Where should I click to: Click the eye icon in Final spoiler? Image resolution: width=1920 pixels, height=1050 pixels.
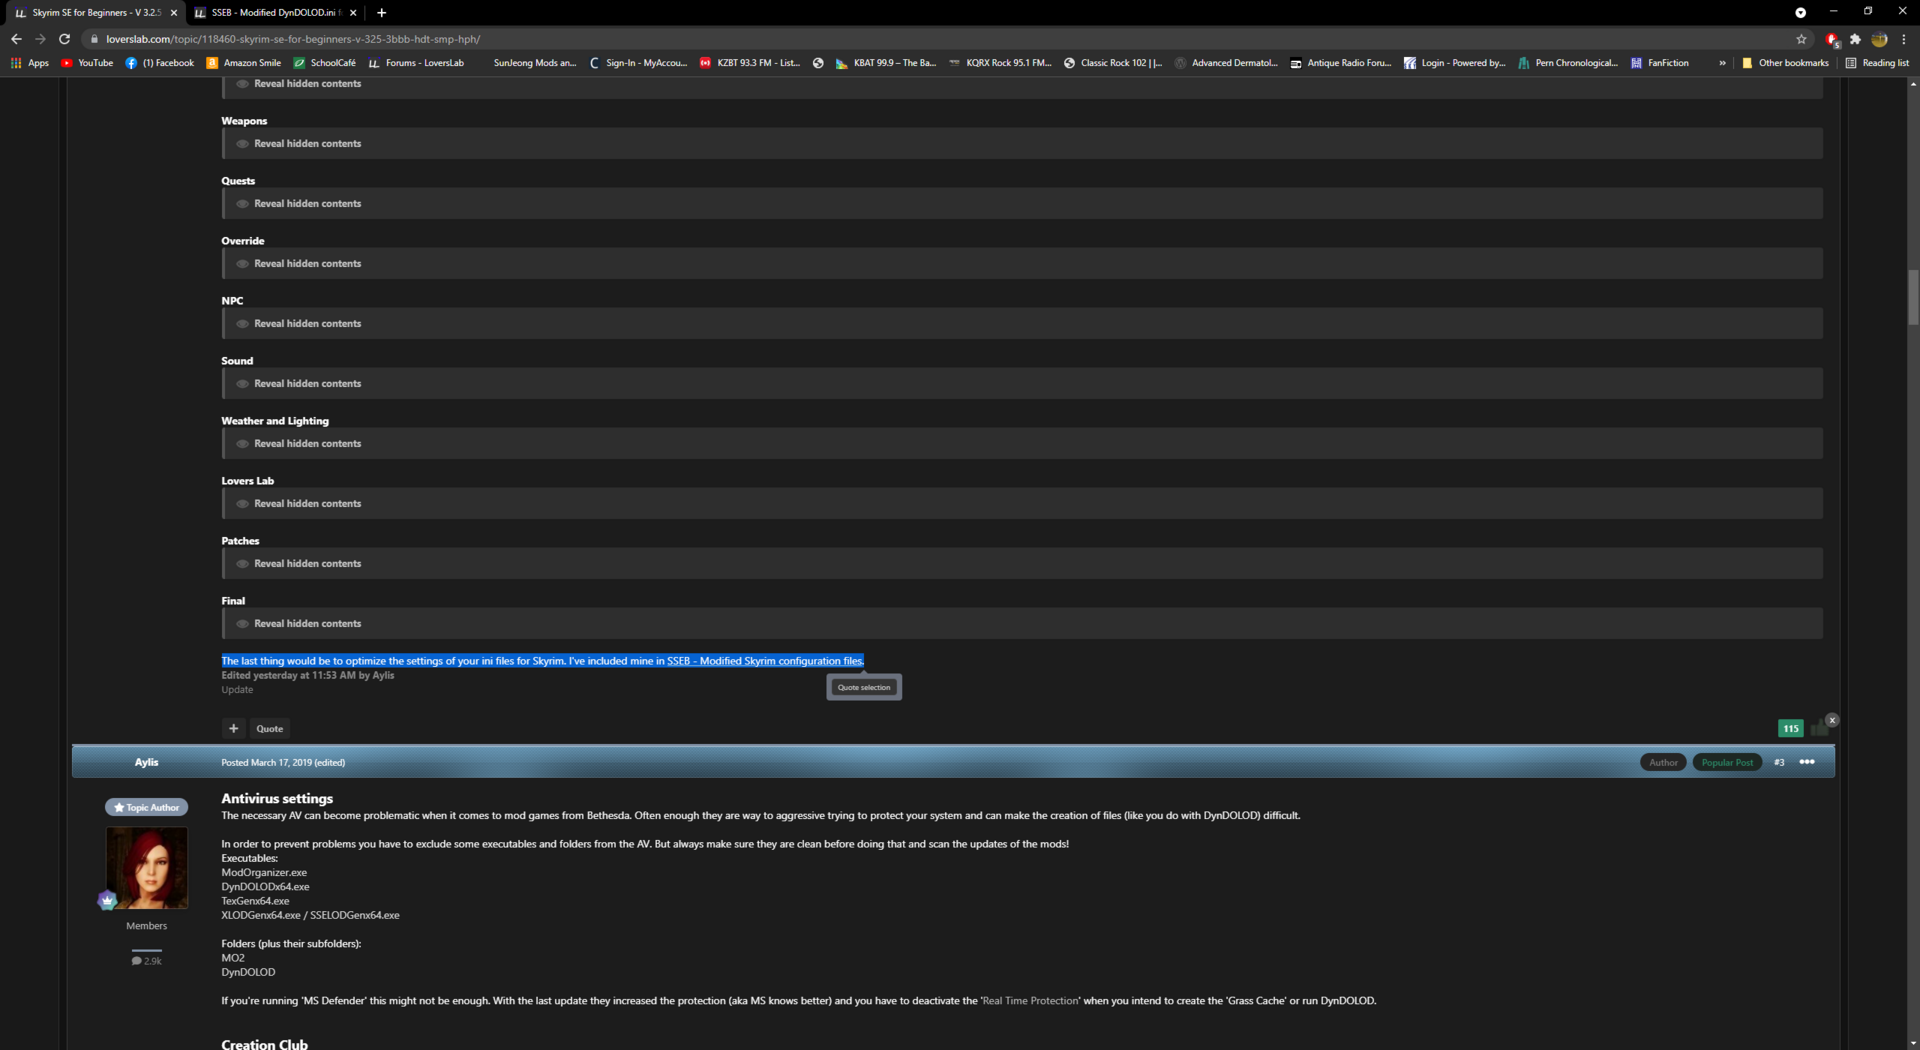point(242,624)
